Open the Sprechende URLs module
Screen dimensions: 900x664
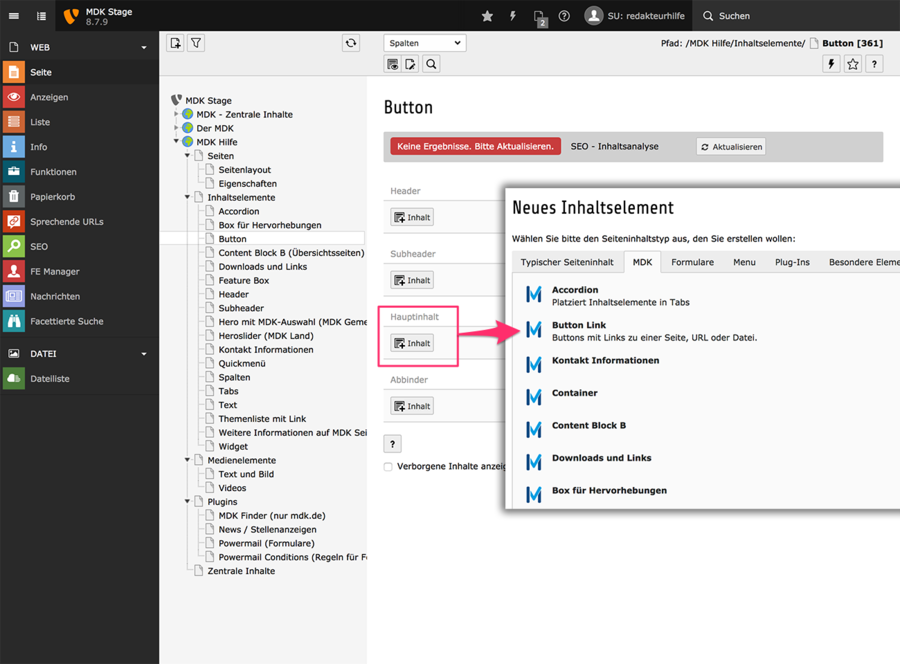point(80,222)
